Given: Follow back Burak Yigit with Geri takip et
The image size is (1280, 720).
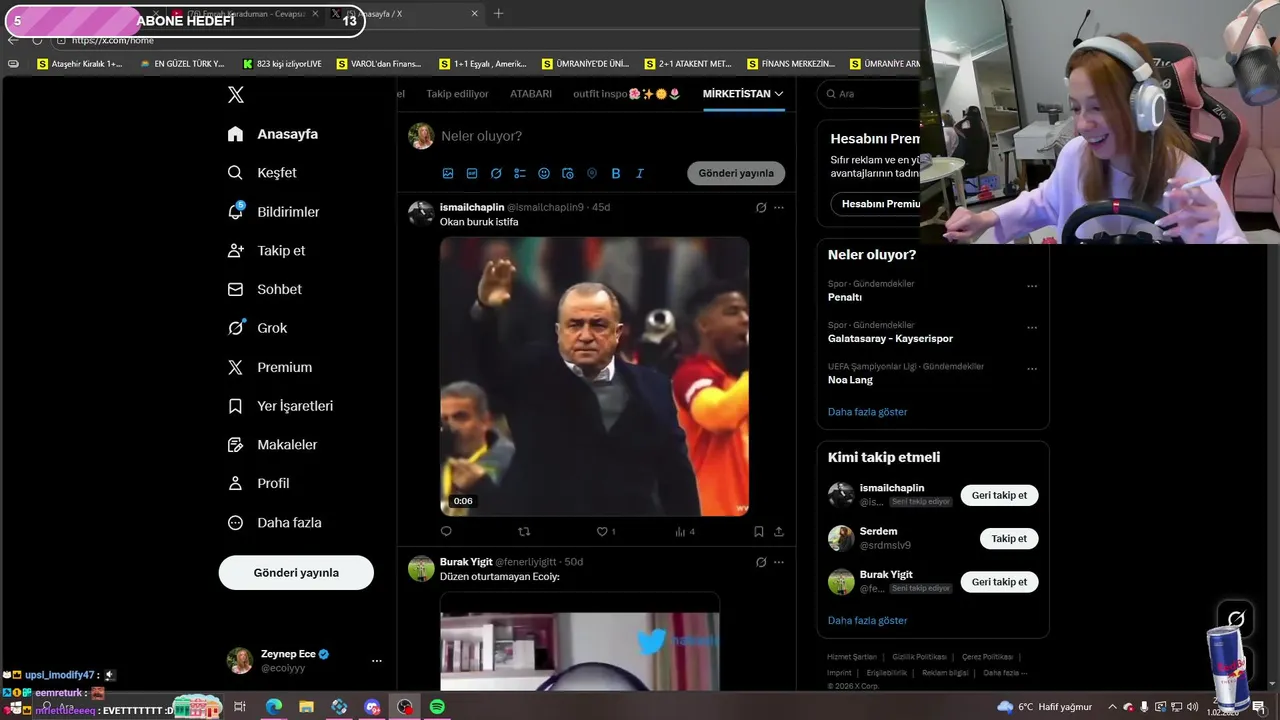Looking at the screenshot, I should pos(999,582).
